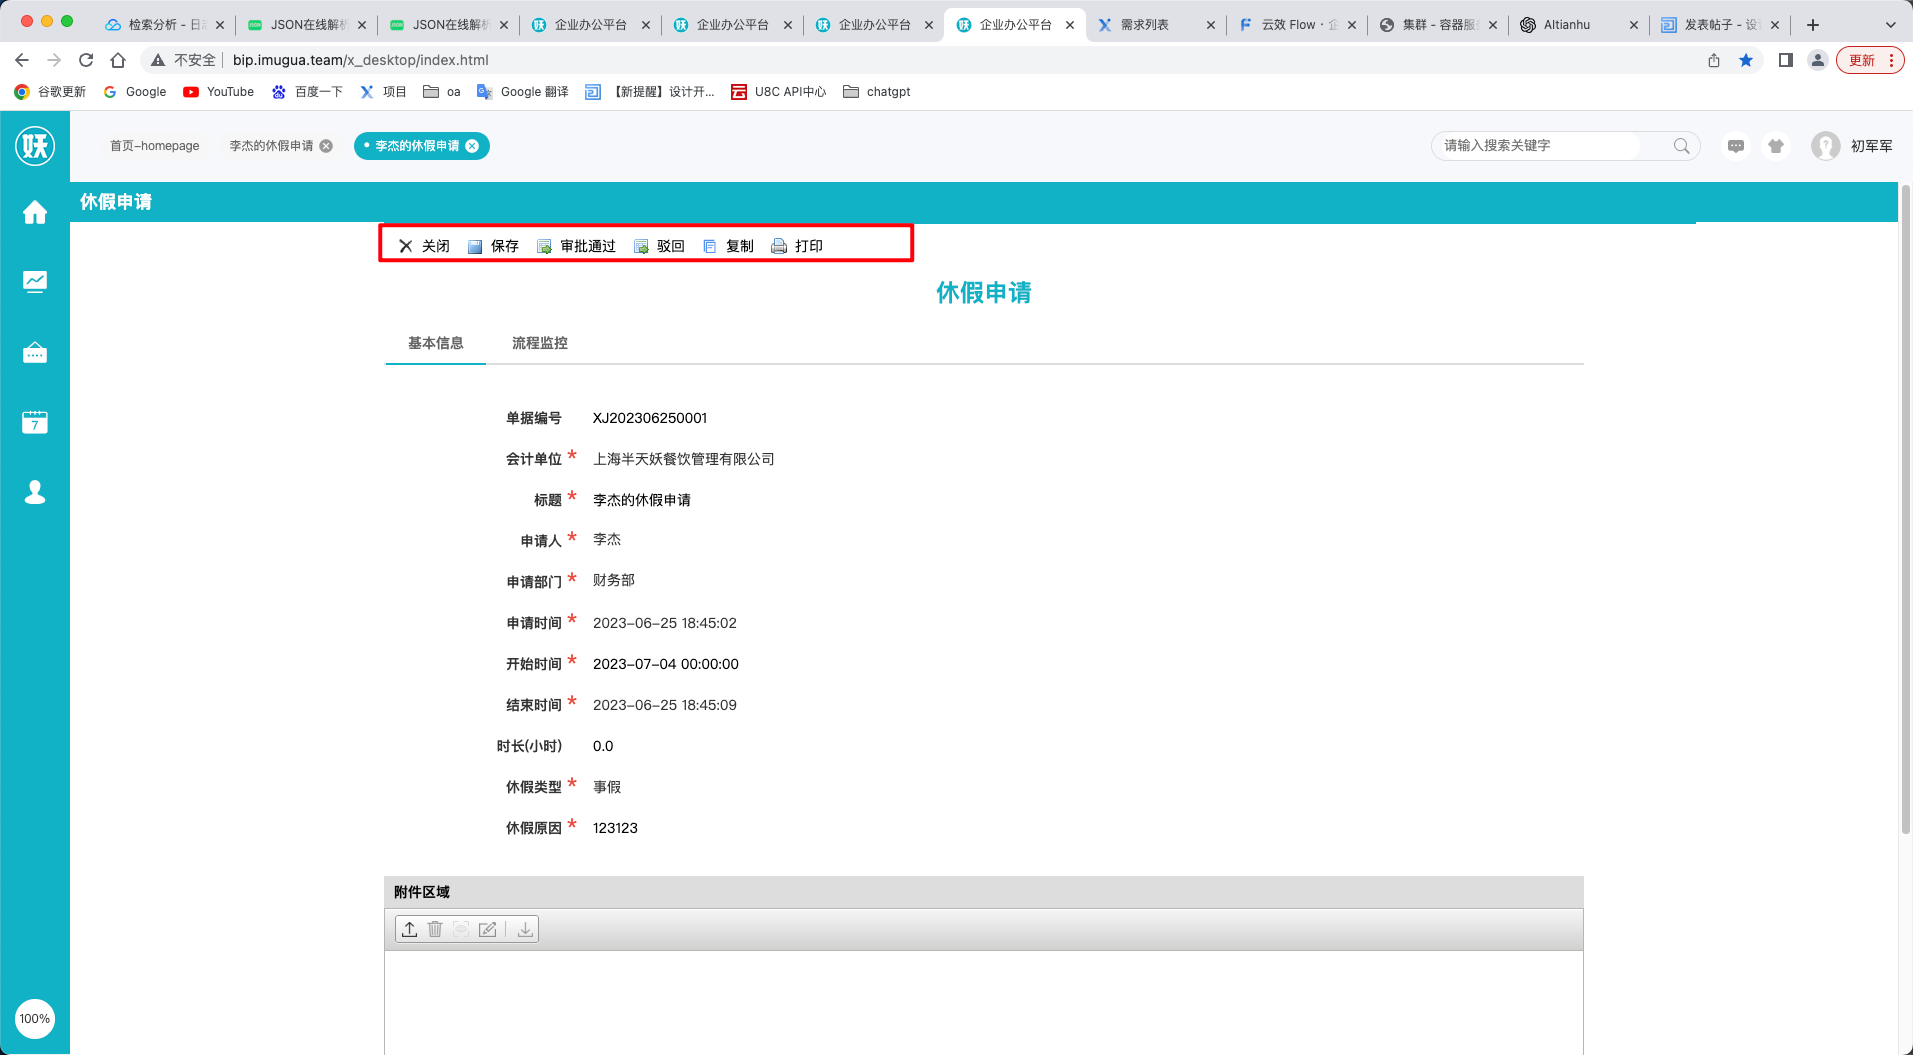
Task: Click the bookmark star icon
Action: pyautogui.click(x=1746, y=60)
